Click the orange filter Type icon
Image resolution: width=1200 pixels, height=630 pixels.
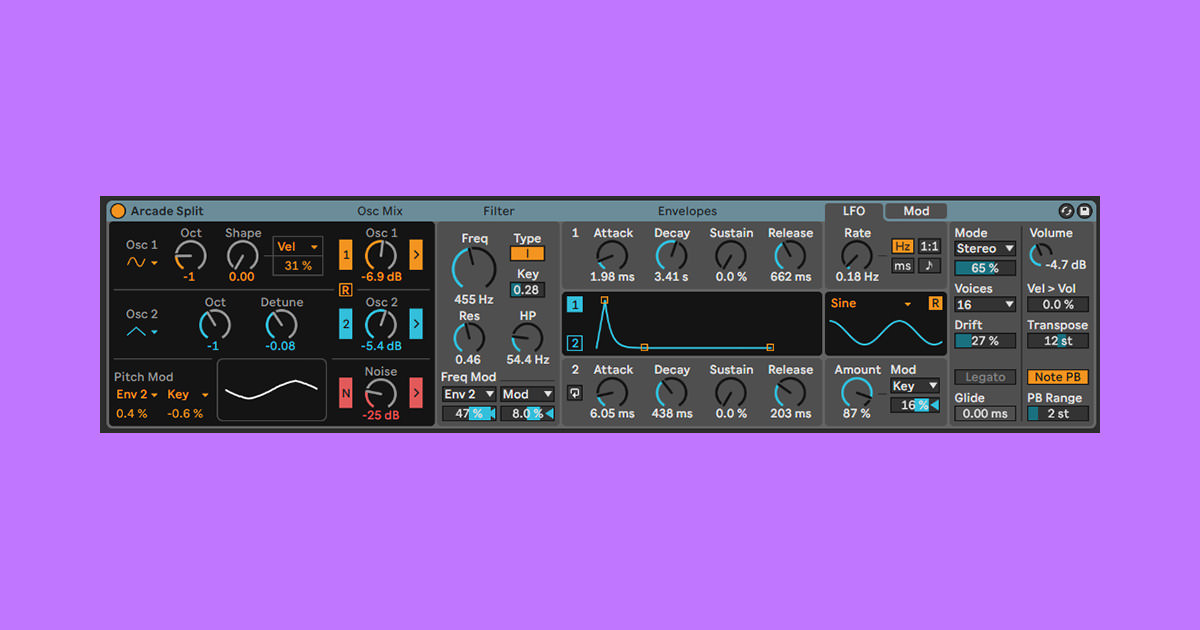(x=527, y=254)
